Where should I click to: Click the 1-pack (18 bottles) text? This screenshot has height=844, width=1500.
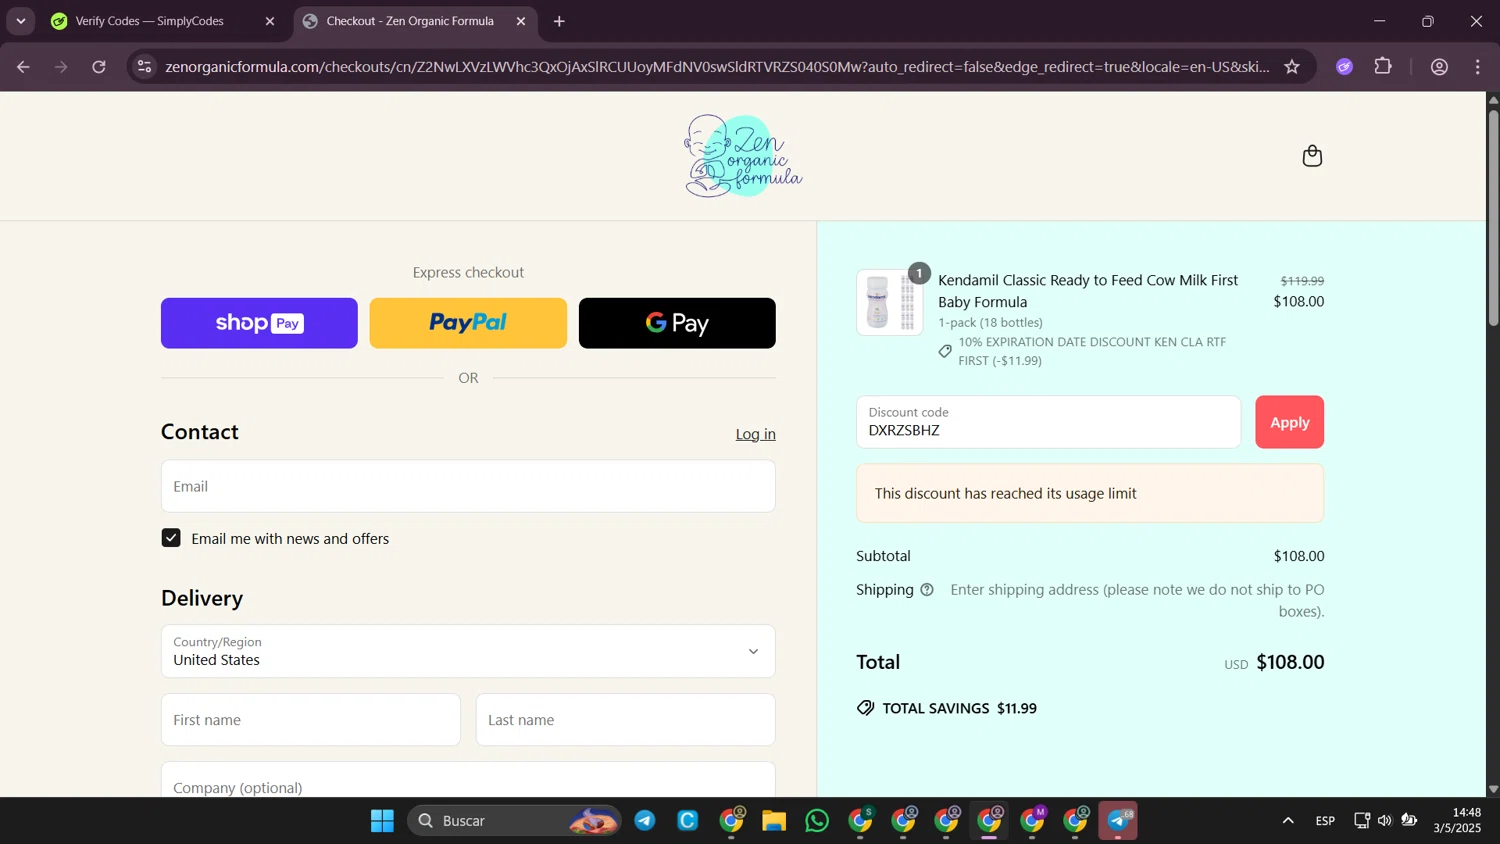(990, 322)
